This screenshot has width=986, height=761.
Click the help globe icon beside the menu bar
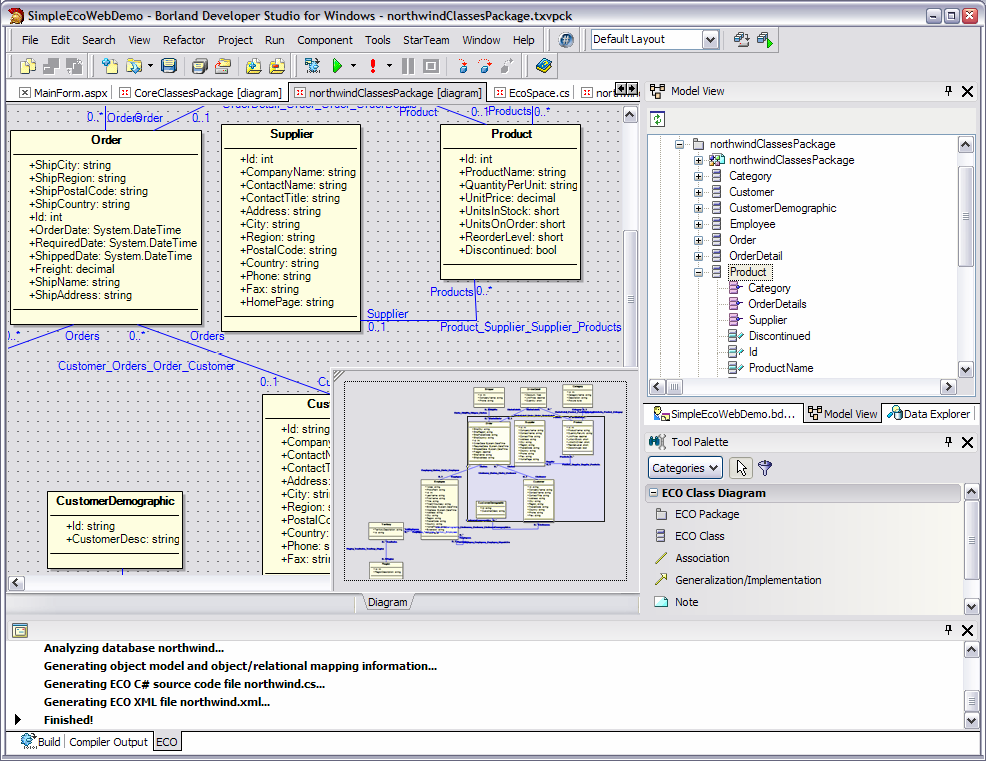[x=566, y=40]
